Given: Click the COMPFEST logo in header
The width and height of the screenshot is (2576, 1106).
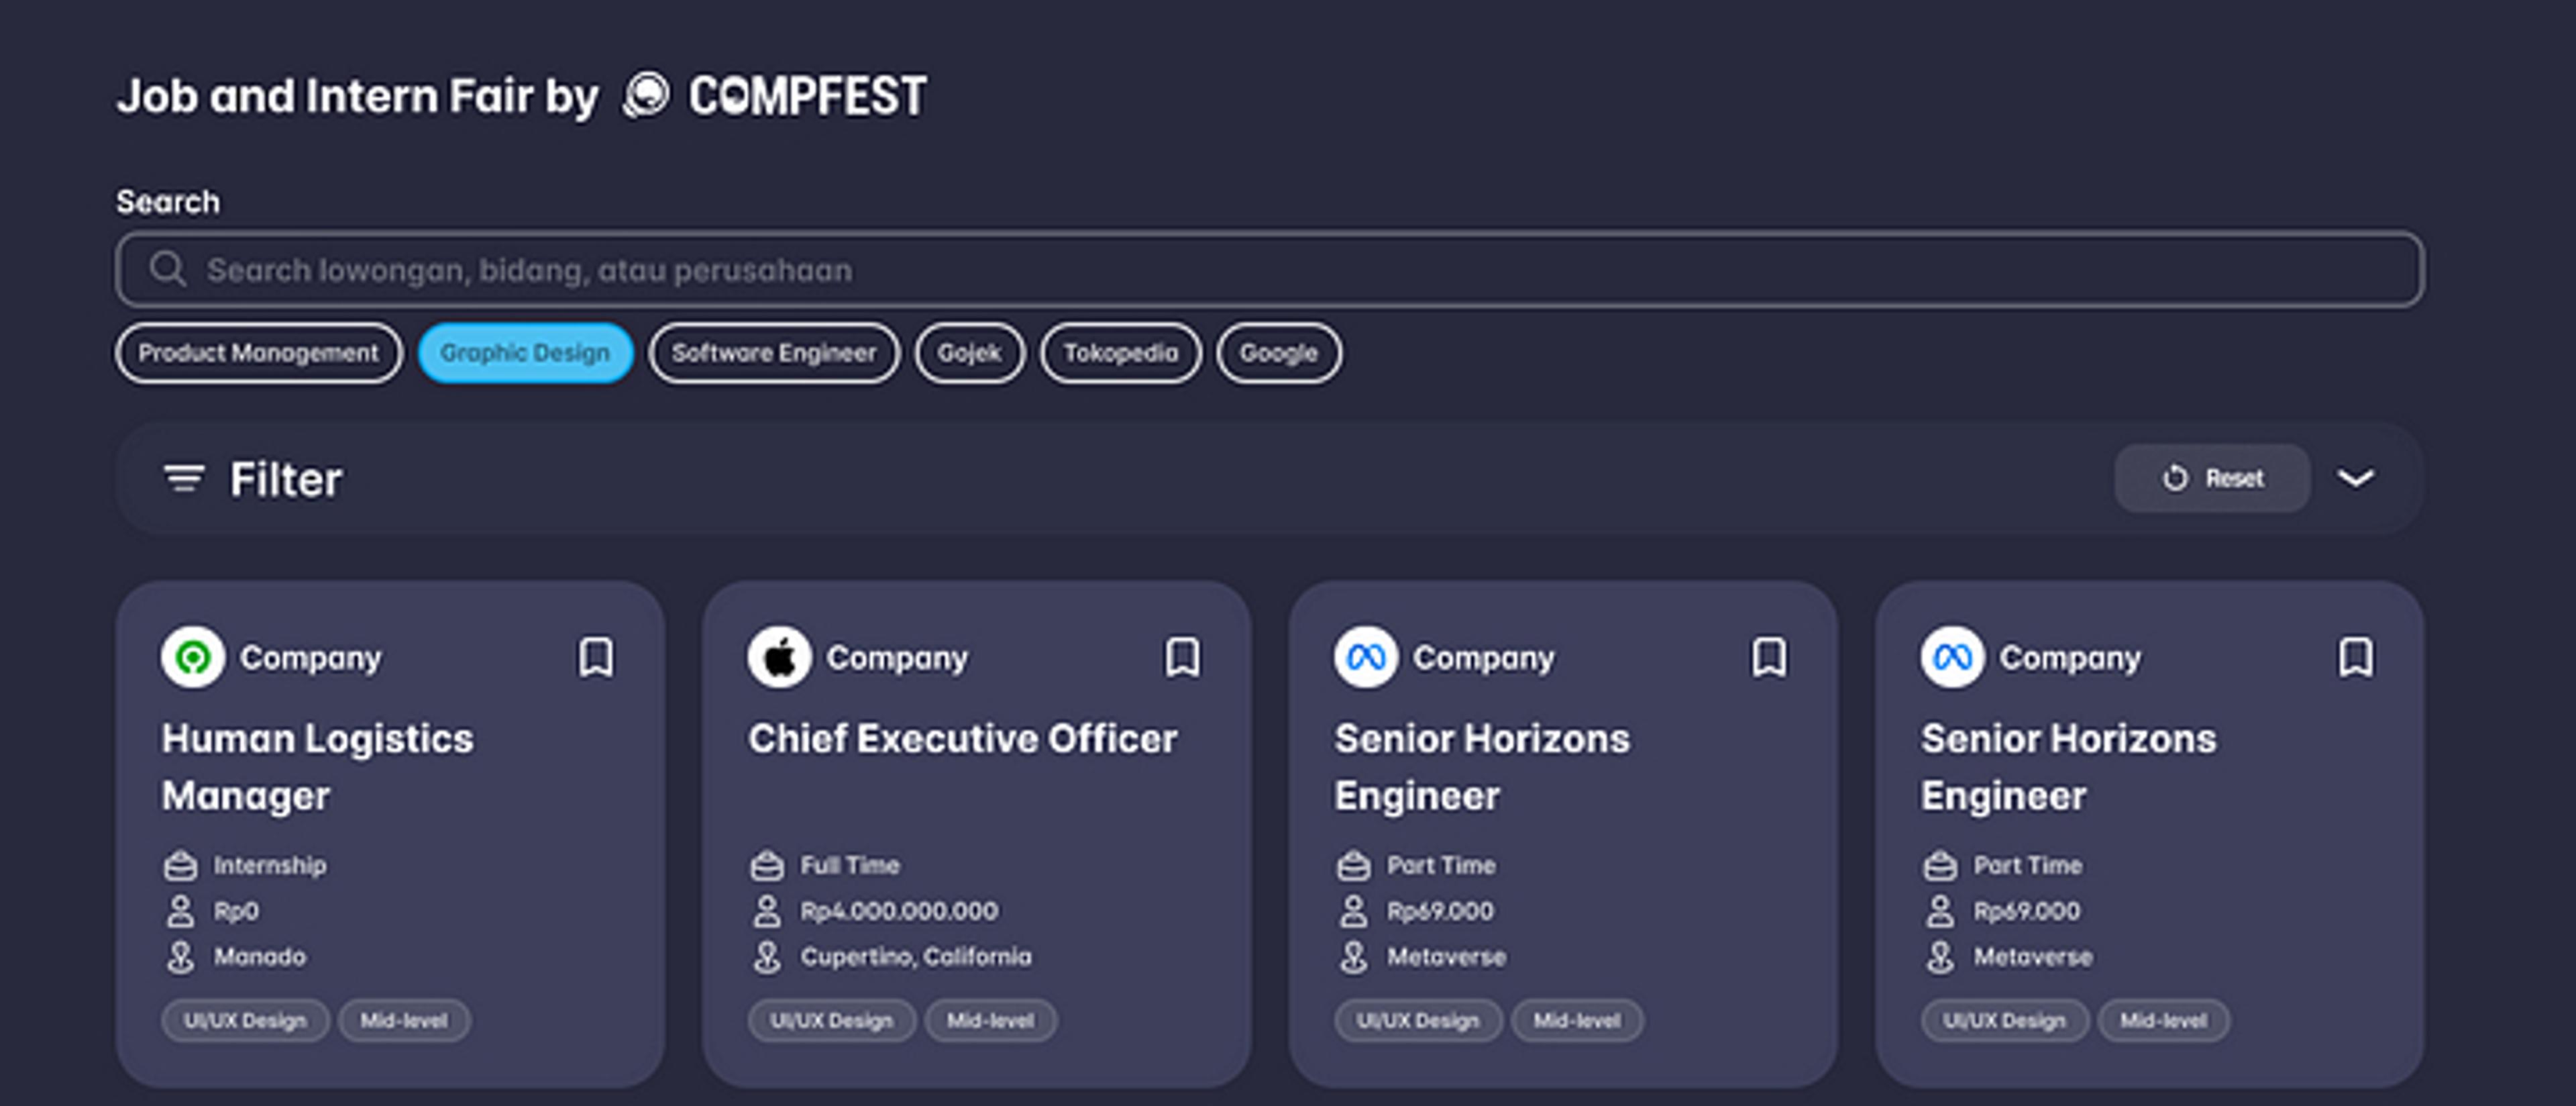Looking at the screenshot, I should 776,97.
